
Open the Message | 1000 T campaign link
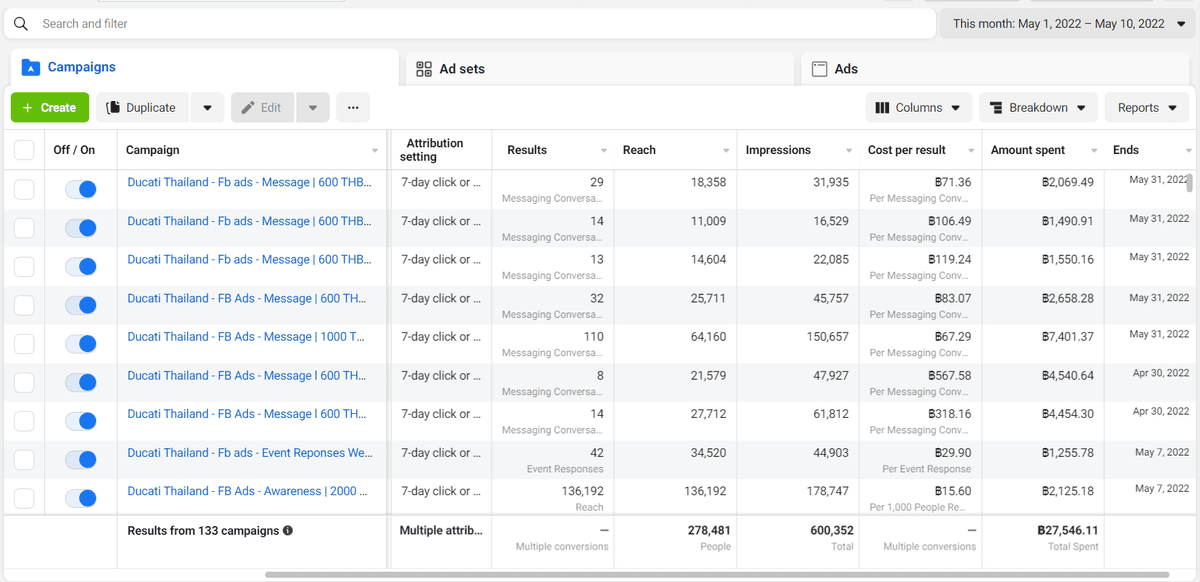pos(246,337)
